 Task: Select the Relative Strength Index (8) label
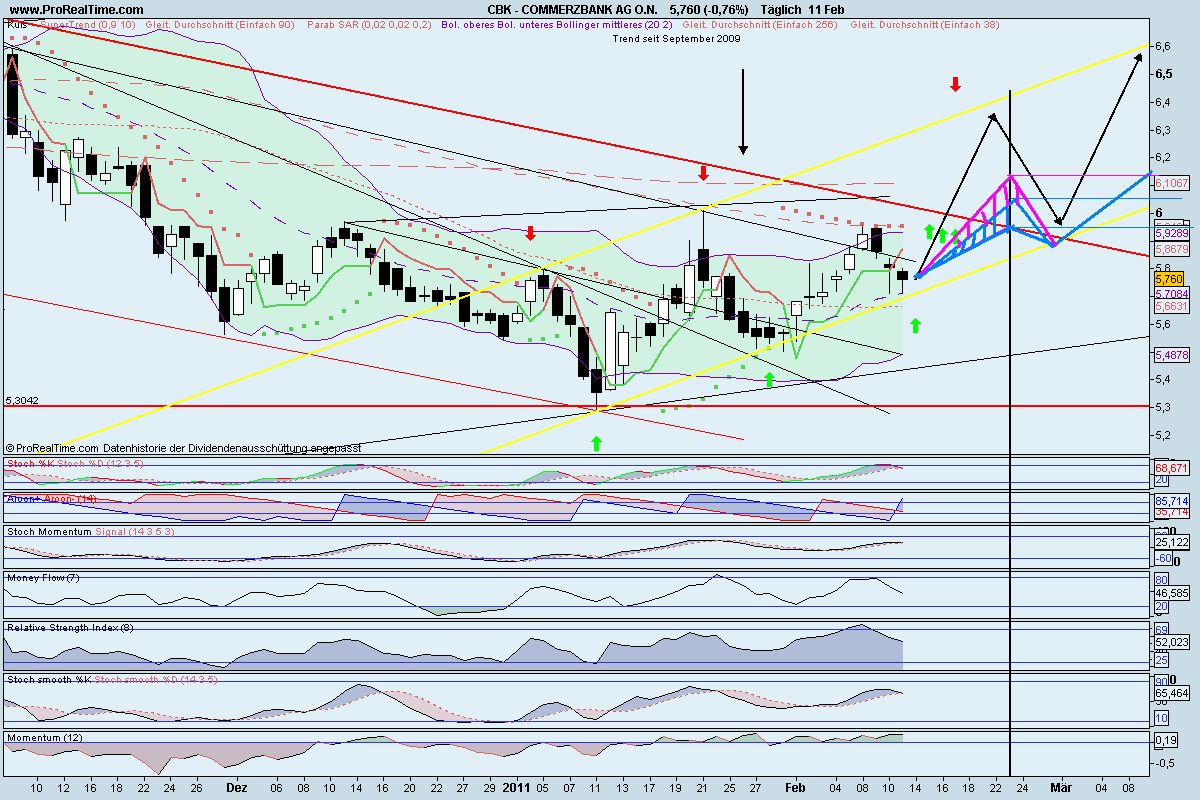point(70,628)
